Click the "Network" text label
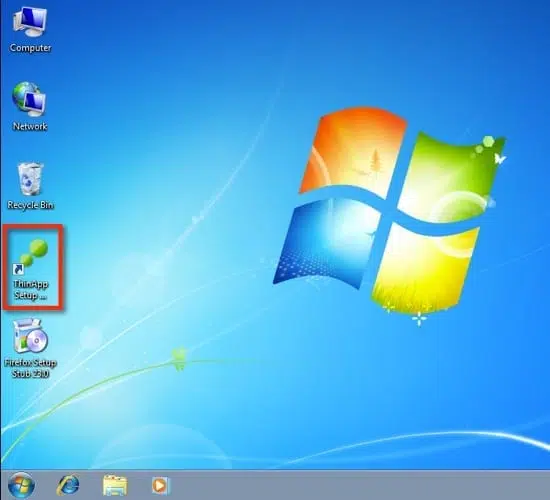This screenshot has height=500, width=550. click(x=30, y=126)
